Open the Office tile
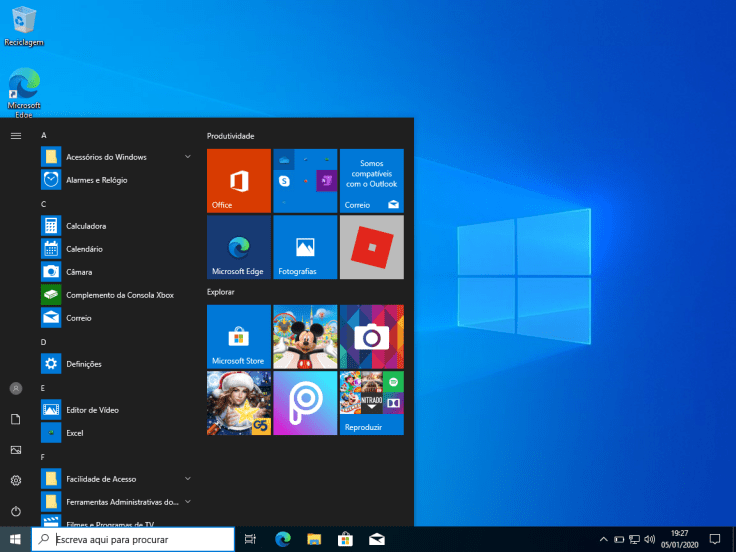Screen dimensions: 736x552 [x=238, y=181]
